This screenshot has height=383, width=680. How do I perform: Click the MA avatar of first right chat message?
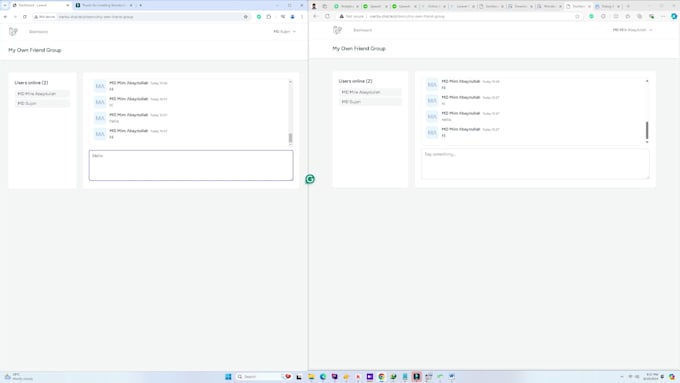[x=432, y=85]
